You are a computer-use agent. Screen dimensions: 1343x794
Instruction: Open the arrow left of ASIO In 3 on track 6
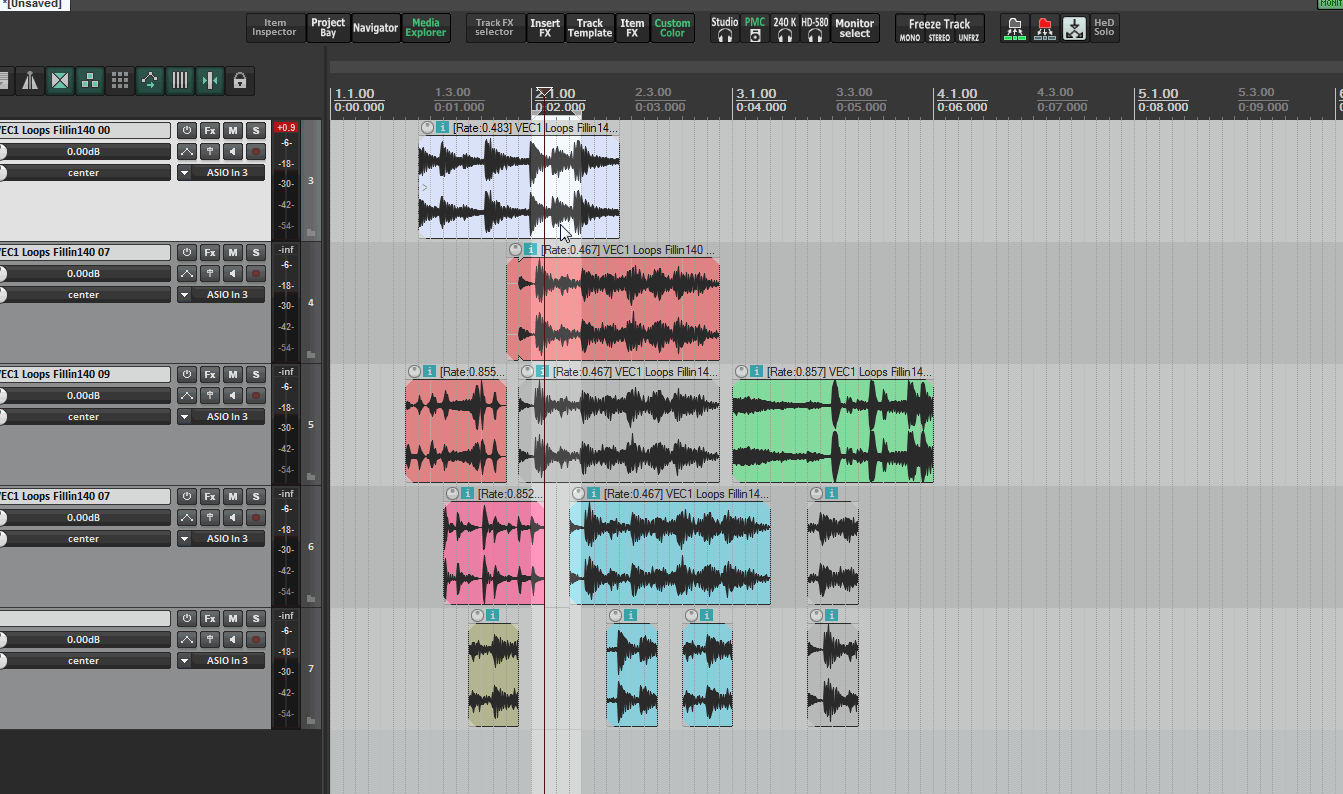point(184,539)
